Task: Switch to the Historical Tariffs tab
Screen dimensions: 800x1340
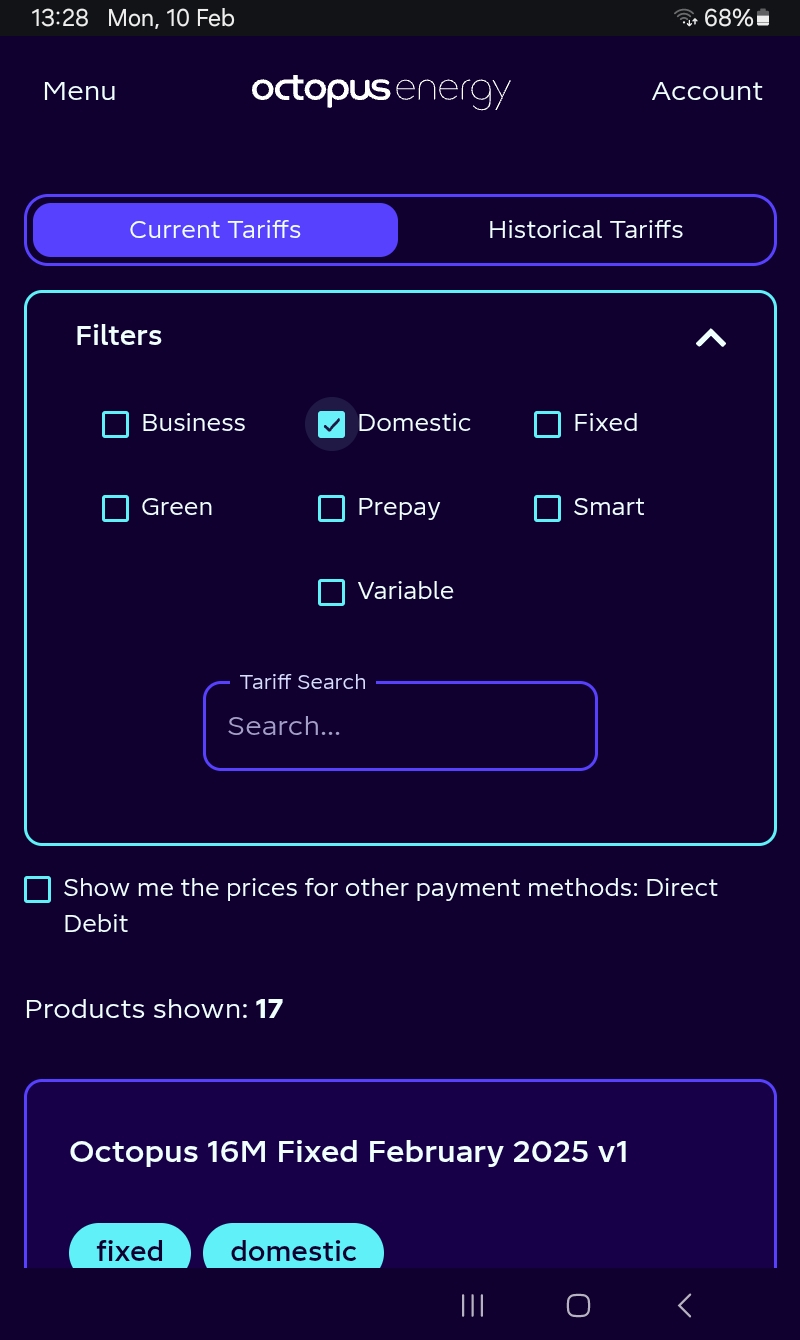Action: [x=585, y=230]
